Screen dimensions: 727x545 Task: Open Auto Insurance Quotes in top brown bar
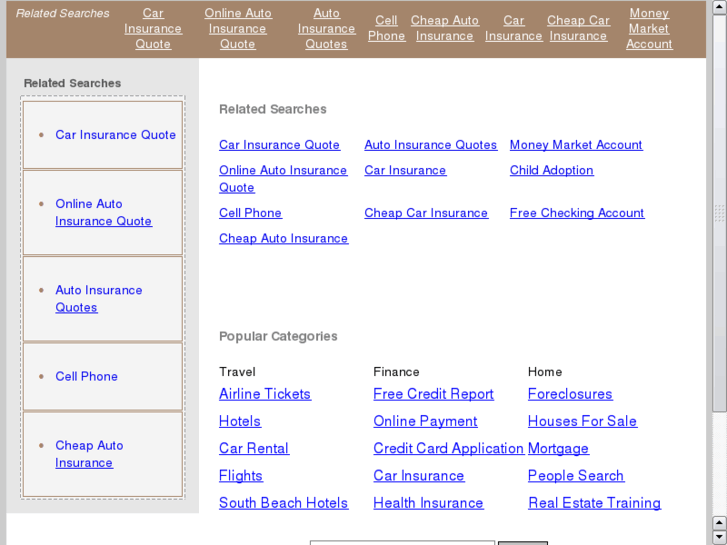pos(326,29)
